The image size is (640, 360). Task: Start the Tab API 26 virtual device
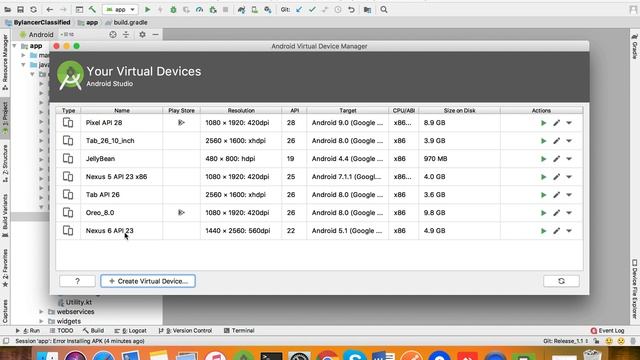coord(543,195)
